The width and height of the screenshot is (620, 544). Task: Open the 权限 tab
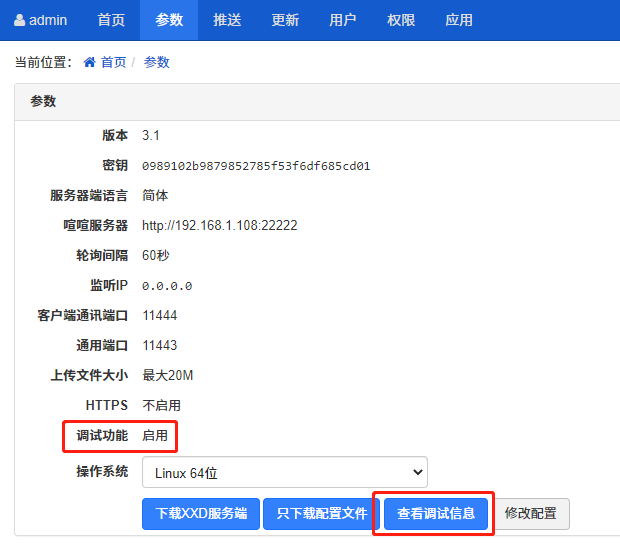pos(401,20)
